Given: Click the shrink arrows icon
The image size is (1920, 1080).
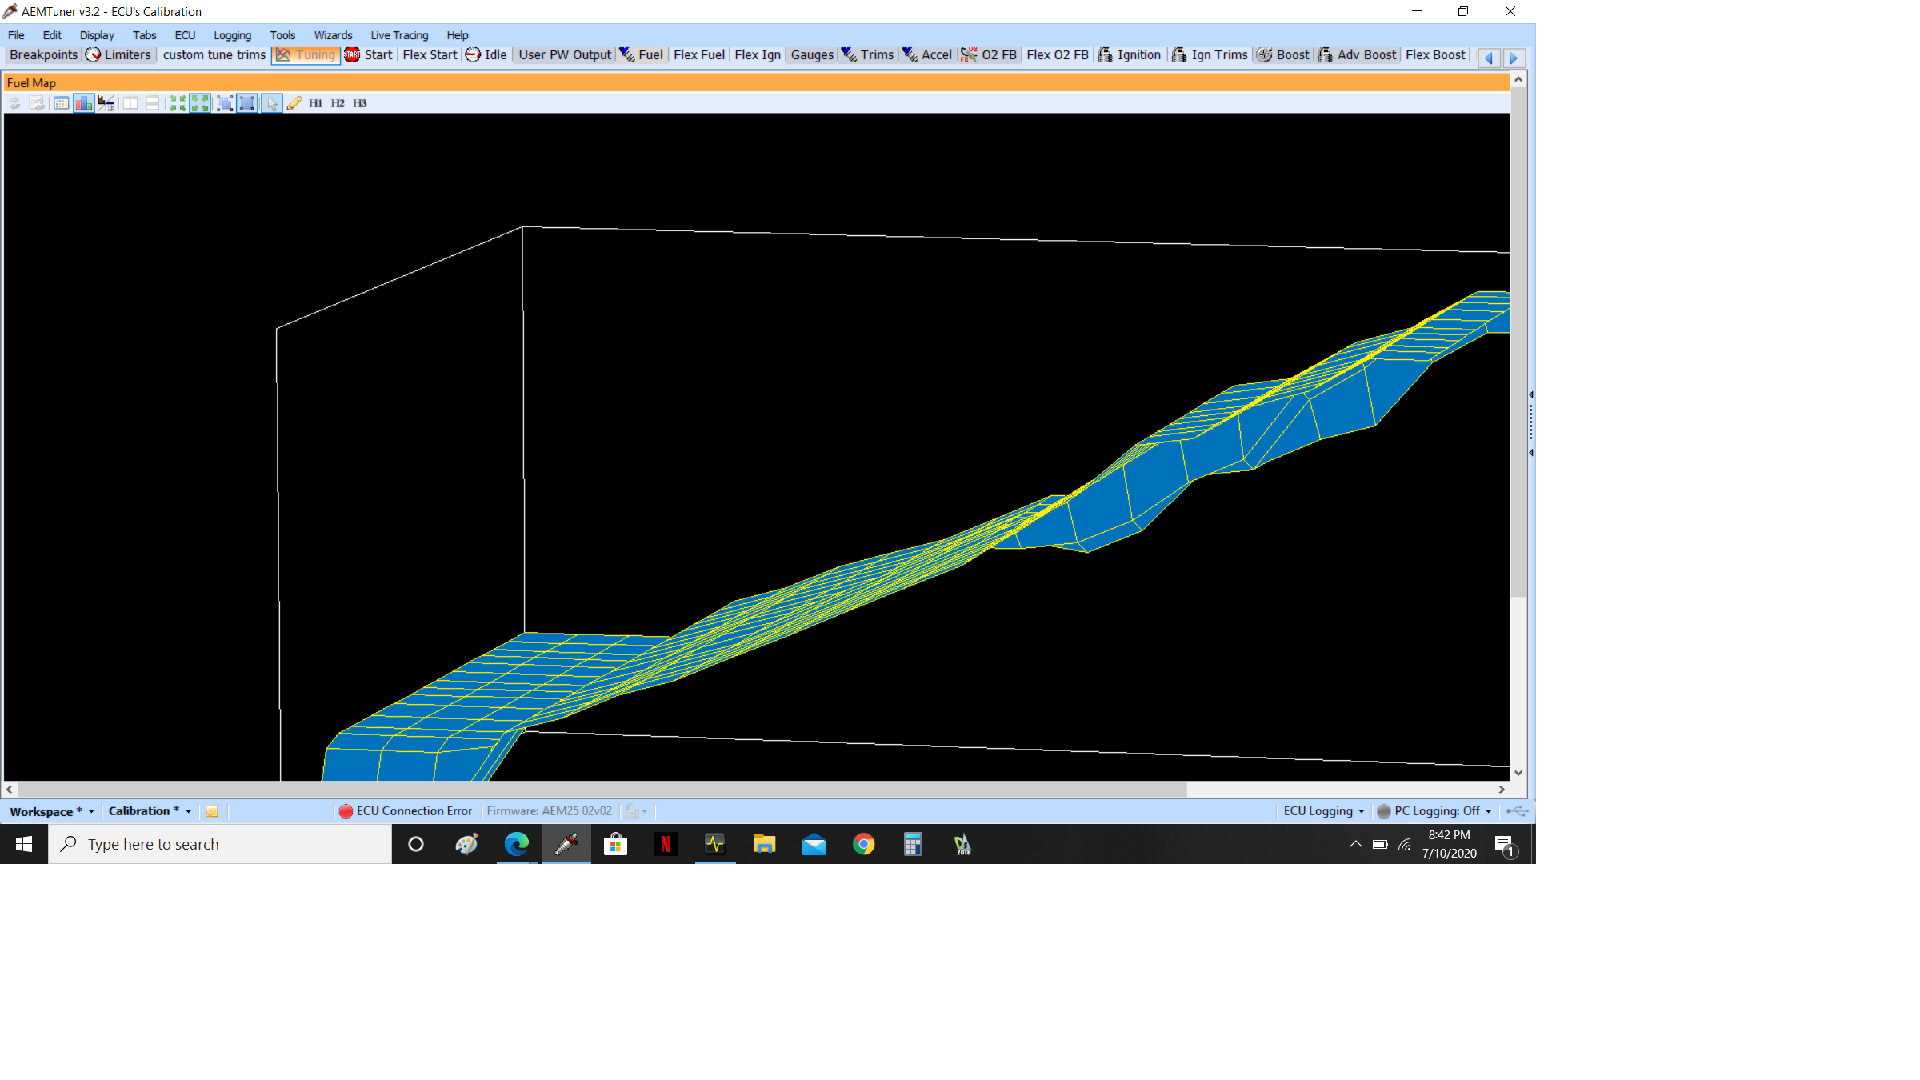Looking at the screenshot, I should [178, 103].
